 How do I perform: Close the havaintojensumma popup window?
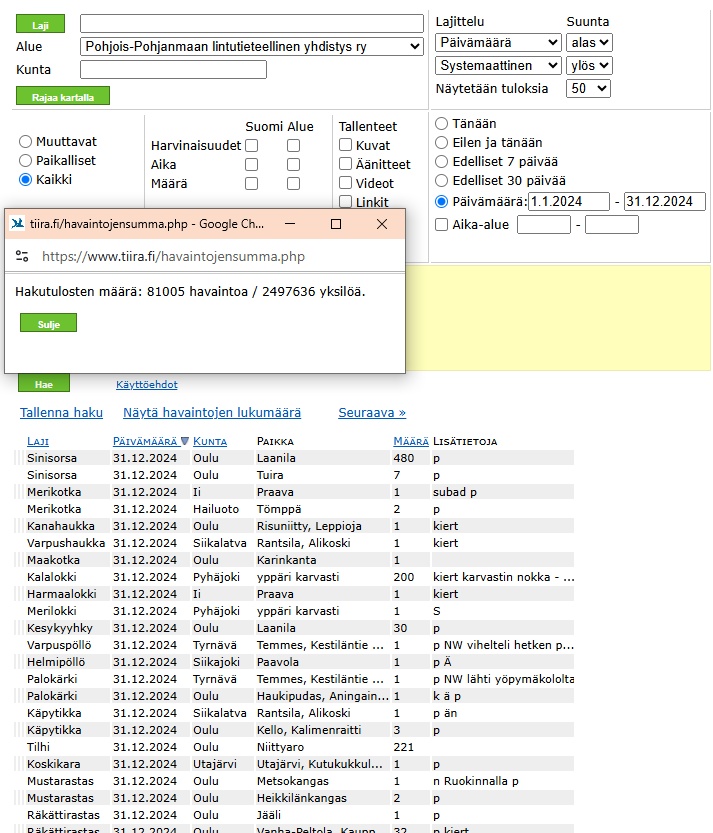(x=381, y=224)
